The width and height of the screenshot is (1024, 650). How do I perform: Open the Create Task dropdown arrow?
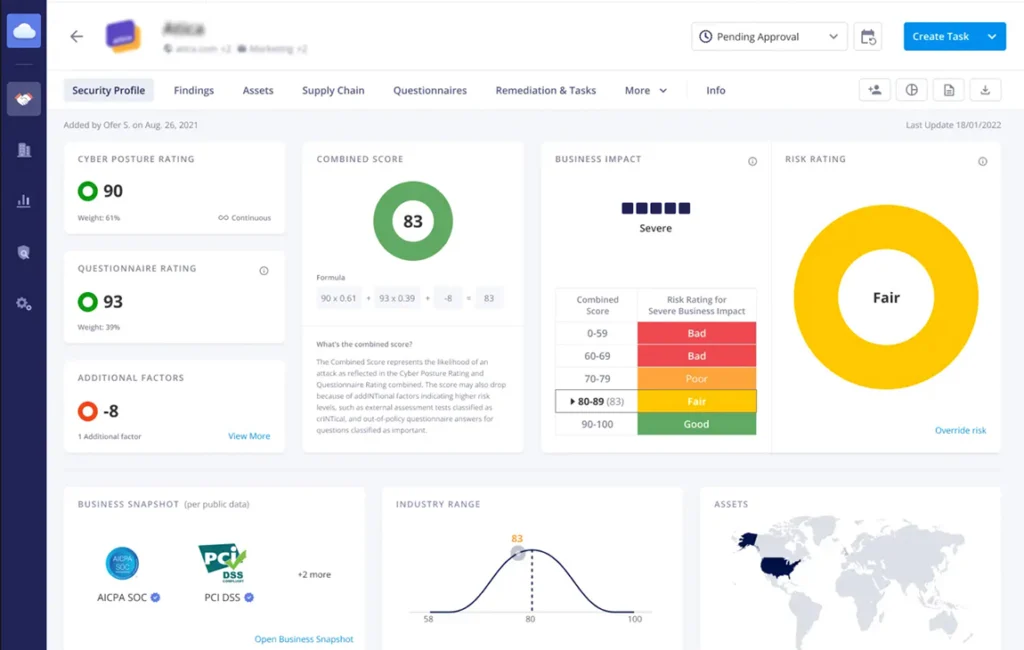pos(990,36)
